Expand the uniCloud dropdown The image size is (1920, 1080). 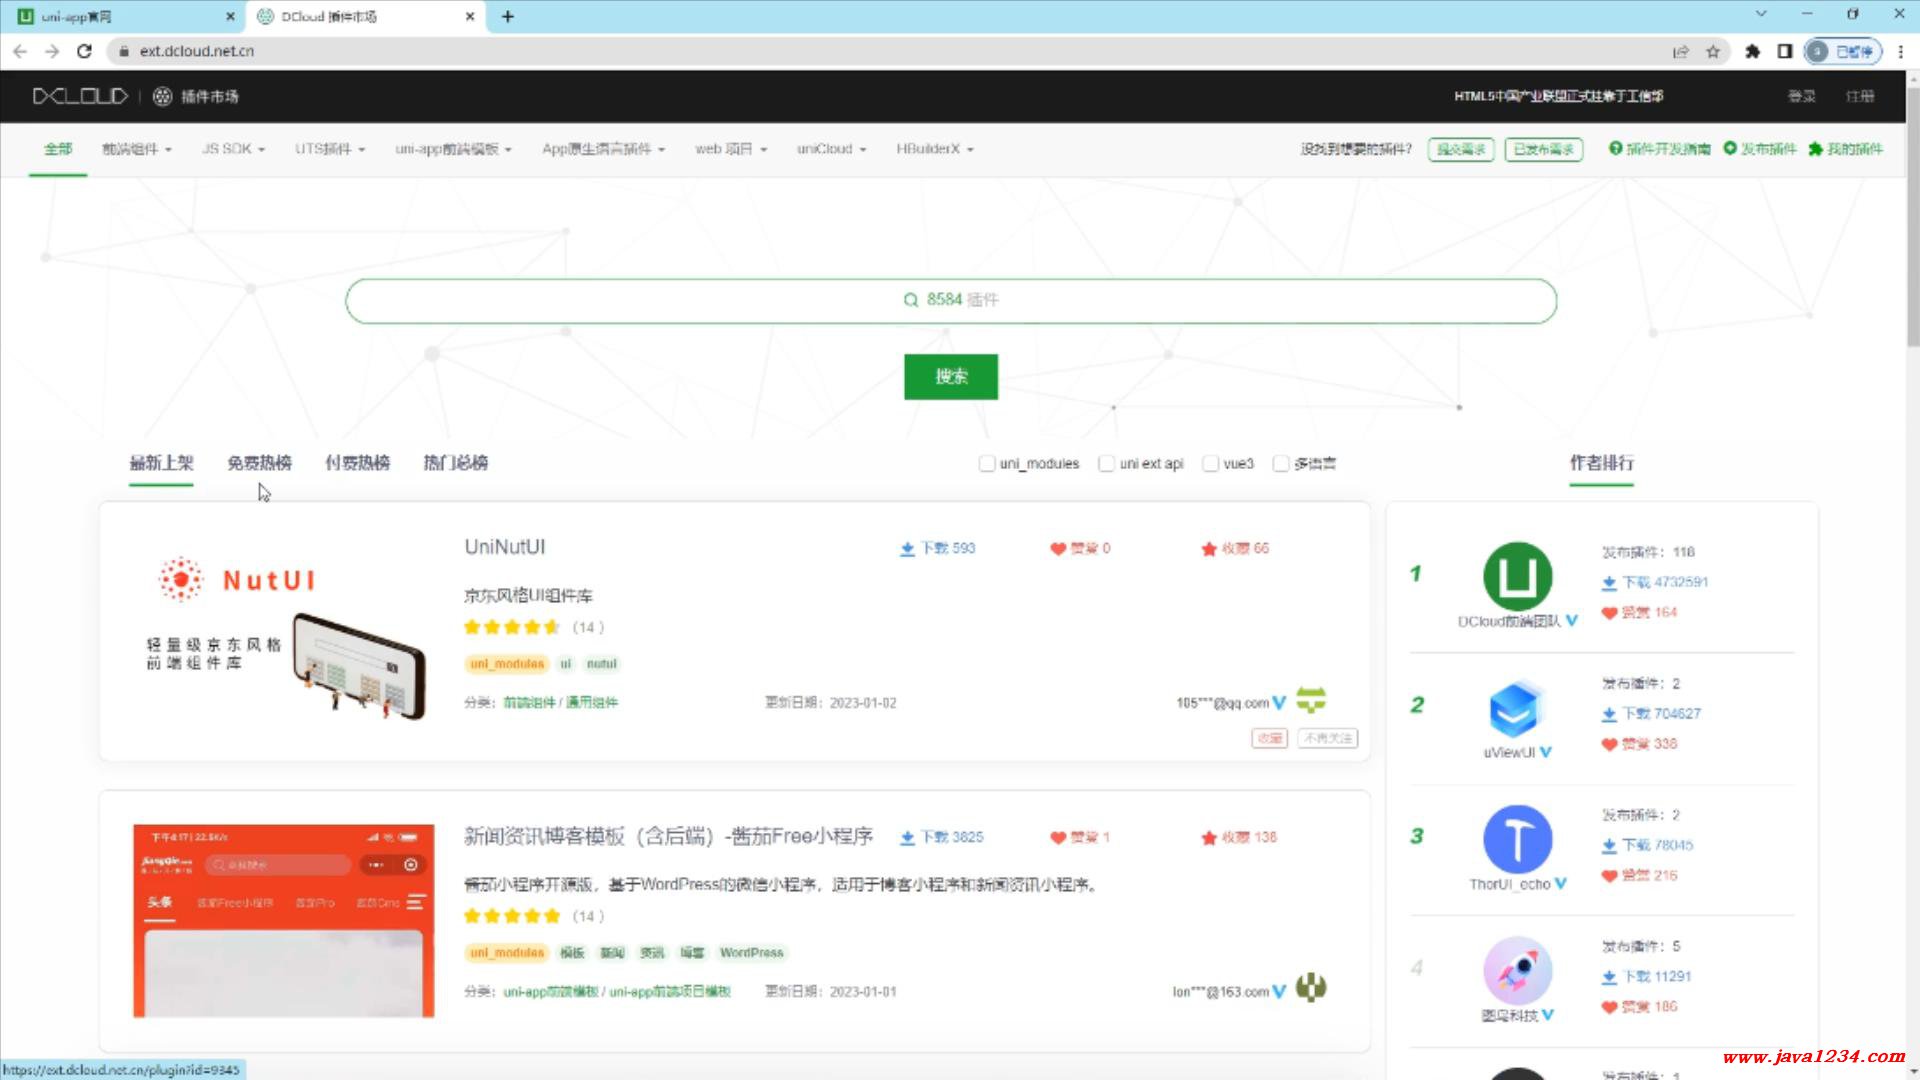[x=831, y=149]
